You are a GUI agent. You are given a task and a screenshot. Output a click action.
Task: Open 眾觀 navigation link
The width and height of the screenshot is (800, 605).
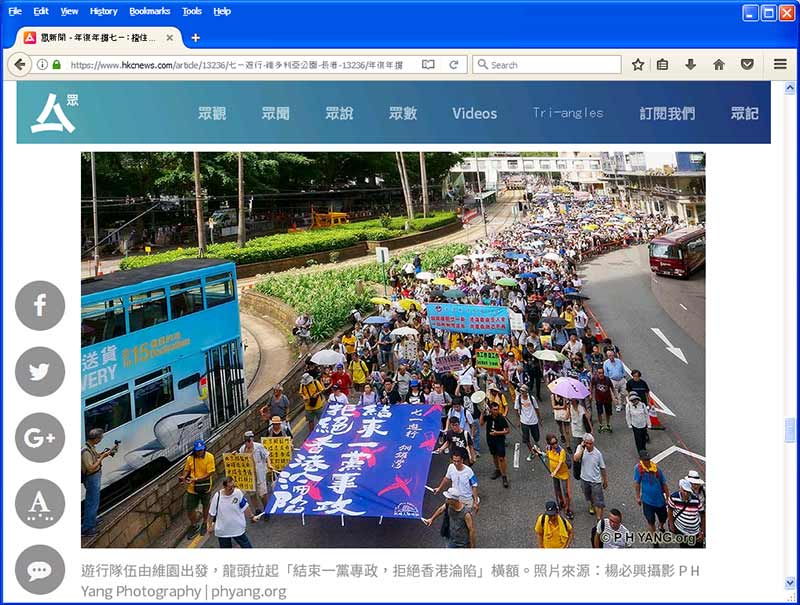(x=212, y=113)
